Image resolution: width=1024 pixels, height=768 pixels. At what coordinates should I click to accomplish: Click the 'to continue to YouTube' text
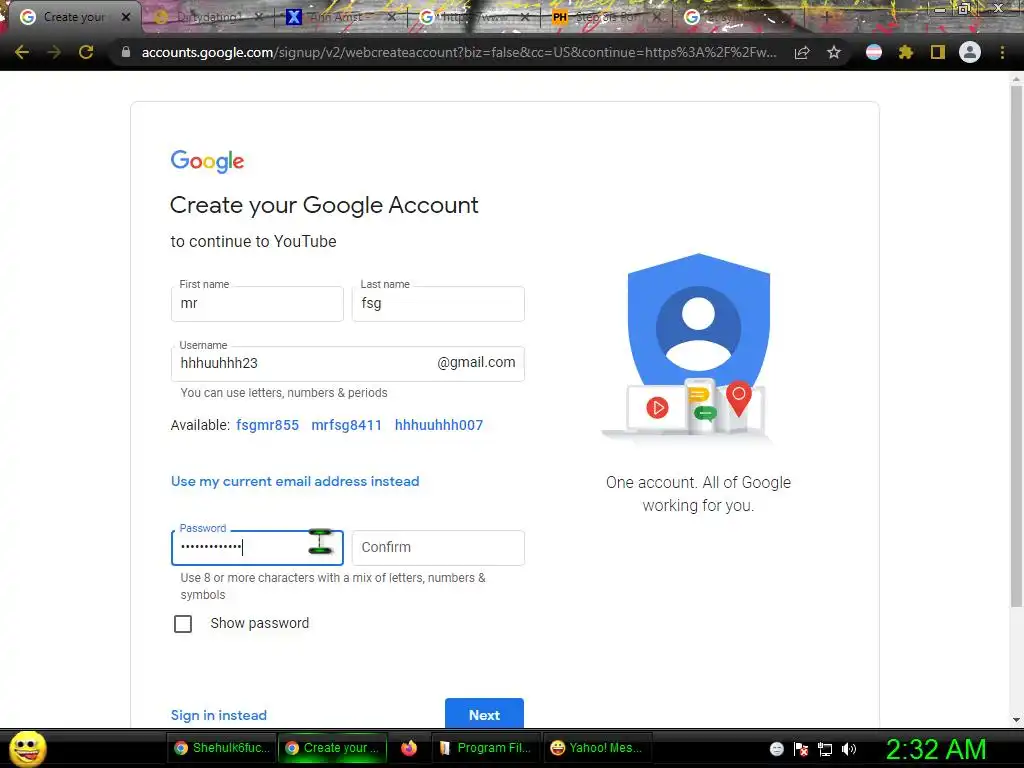point(253,242)
